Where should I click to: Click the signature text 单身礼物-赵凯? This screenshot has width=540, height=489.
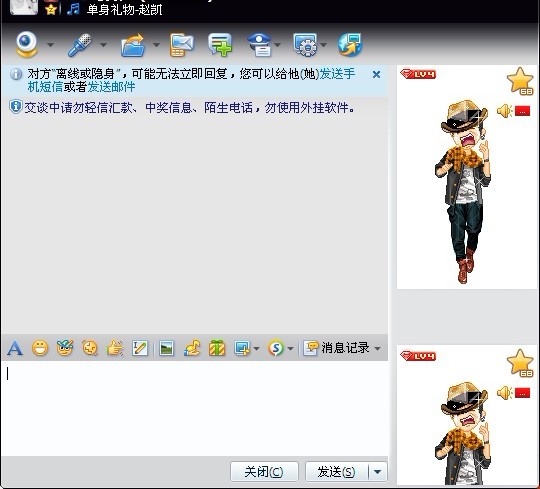tap(124, 10)
